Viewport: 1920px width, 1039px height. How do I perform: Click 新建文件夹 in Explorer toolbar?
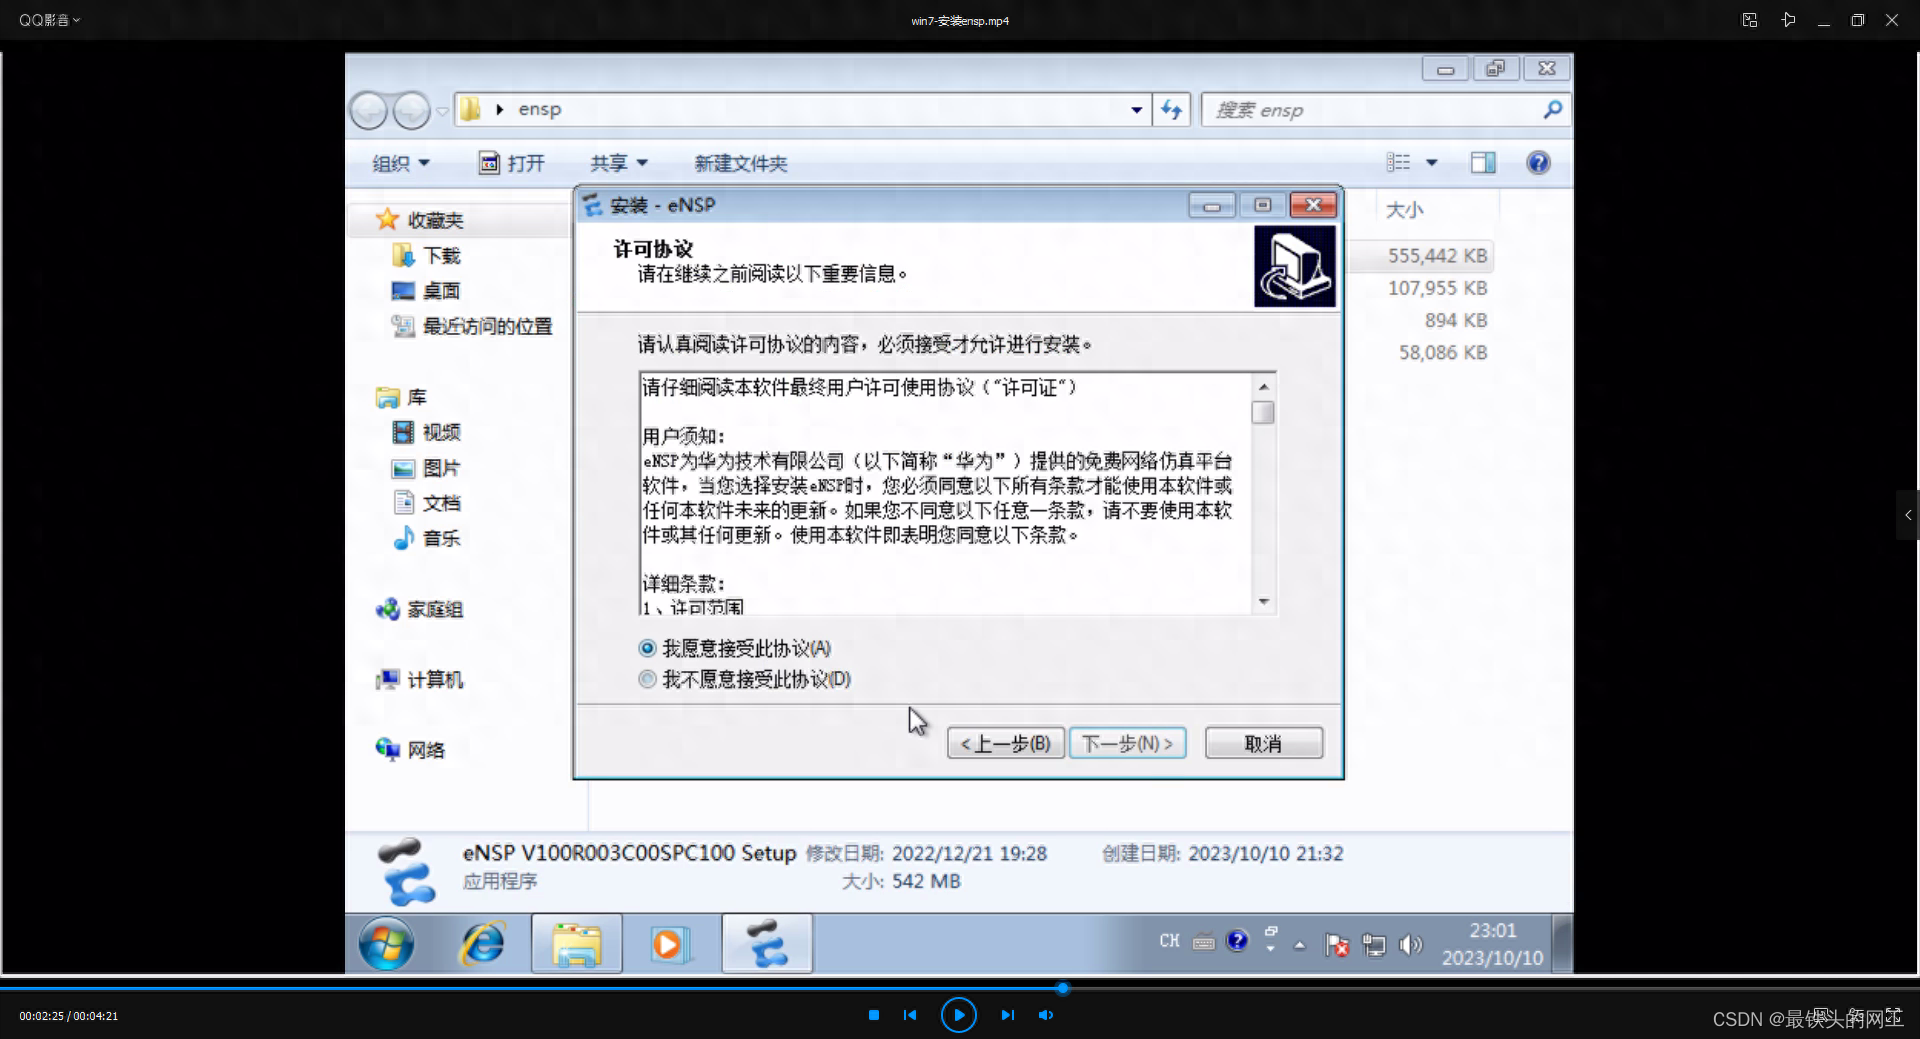coord(740,163)
